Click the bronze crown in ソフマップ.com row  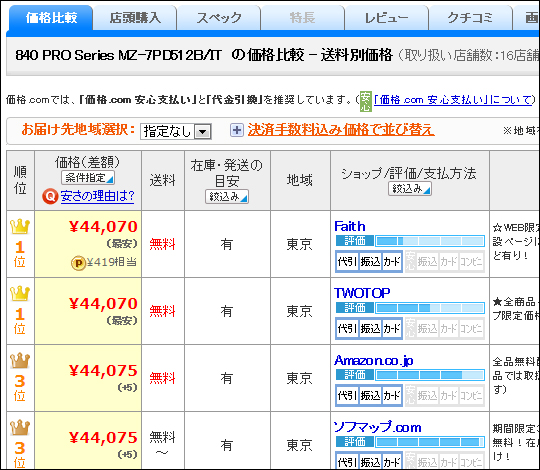tap(20, 427)
